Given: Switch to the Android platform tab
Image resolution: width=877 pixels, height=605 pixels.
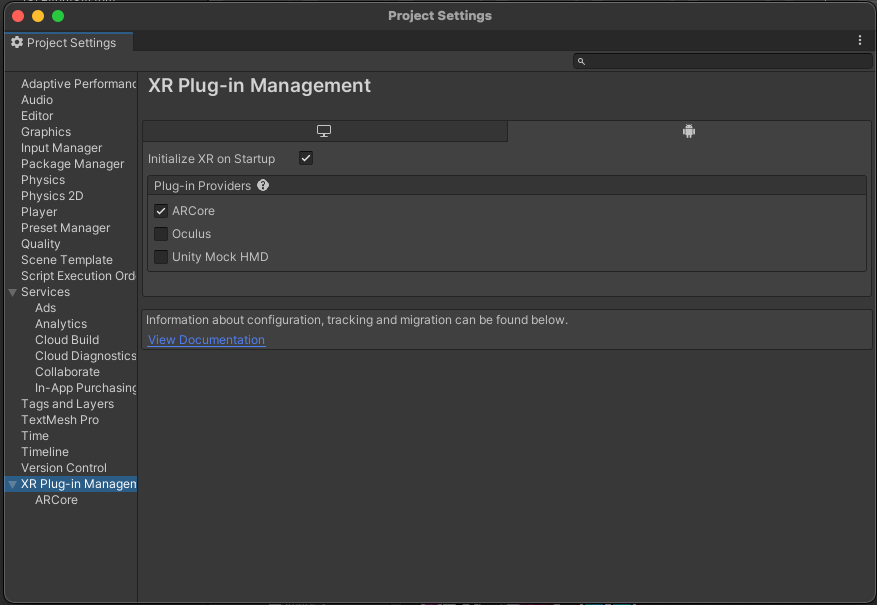Looking at the screenshot, I should [689, 131].
